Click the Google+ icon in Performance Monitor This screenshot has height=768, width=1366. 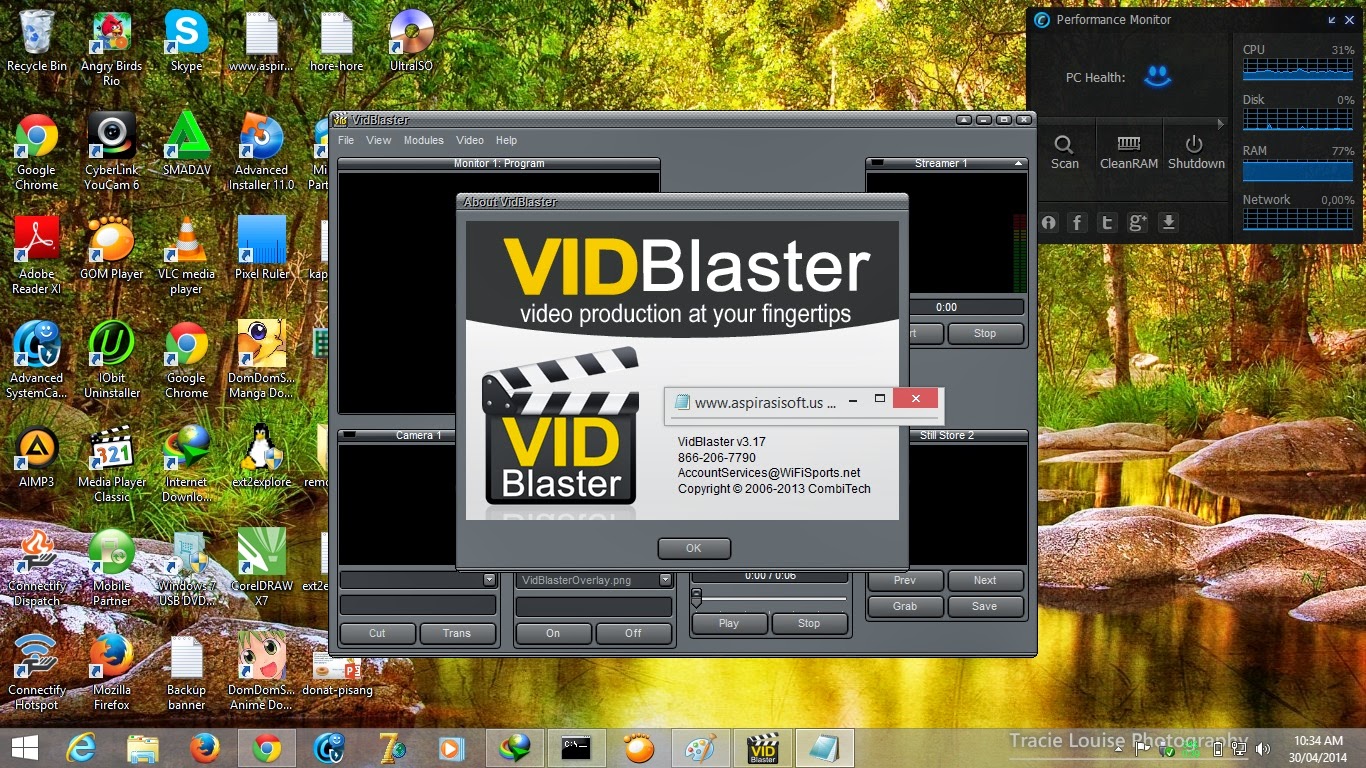(x=1138, y=222)
